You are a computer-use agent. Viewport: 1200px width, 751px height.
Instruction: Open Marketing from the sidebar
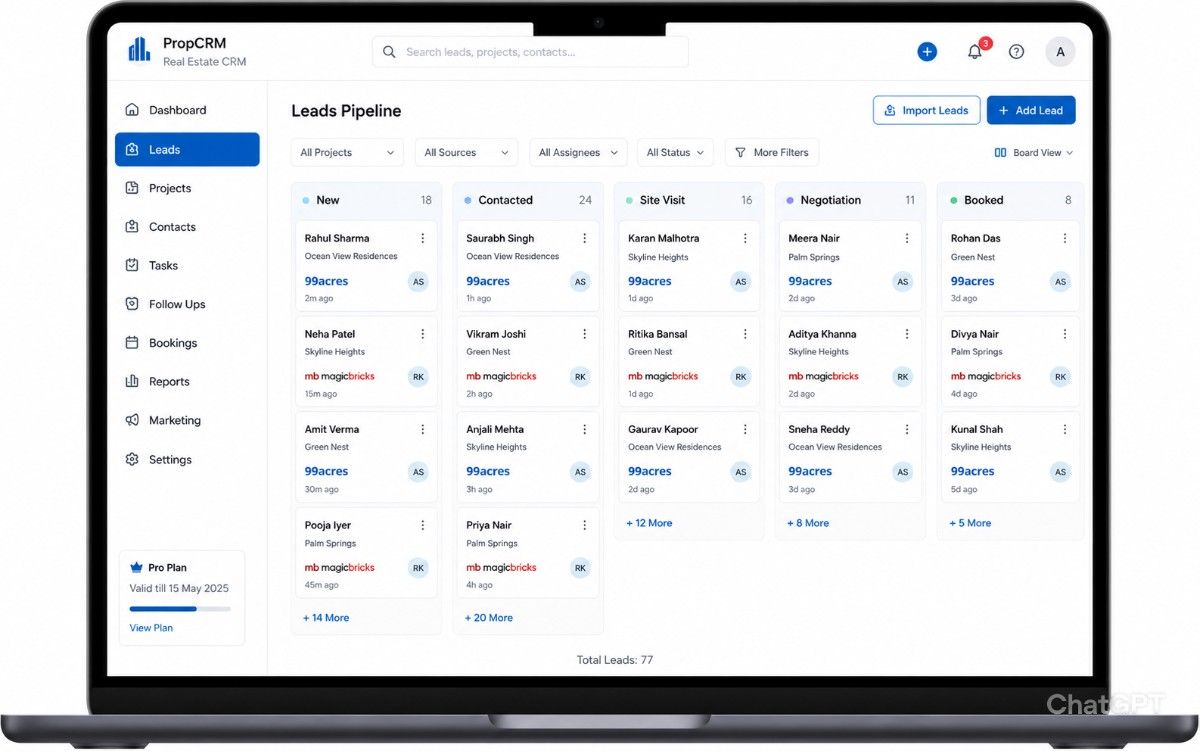pos(187,420)
